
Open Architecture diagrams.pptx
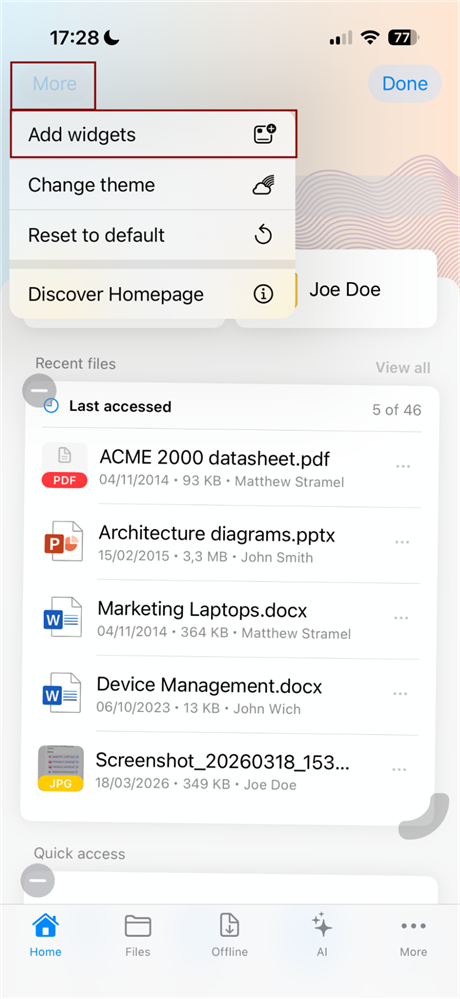(x=231, y=543)
